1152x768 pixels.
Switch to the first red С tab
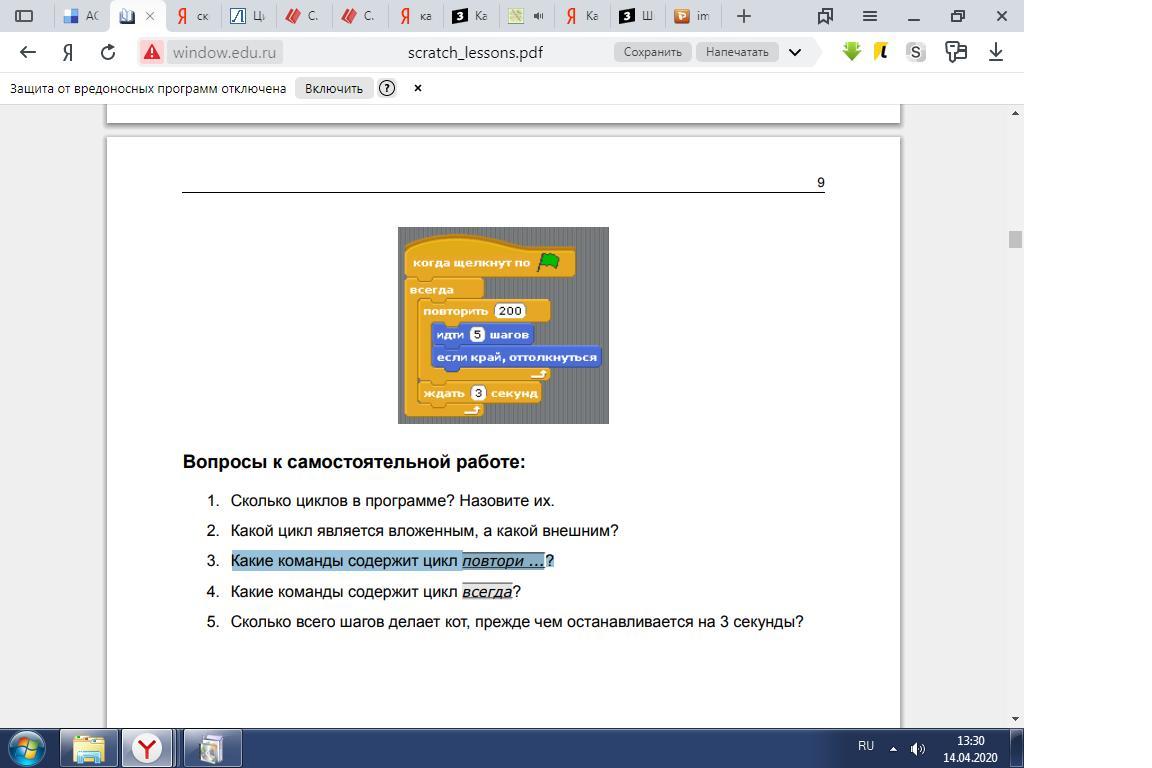[302, 16]
